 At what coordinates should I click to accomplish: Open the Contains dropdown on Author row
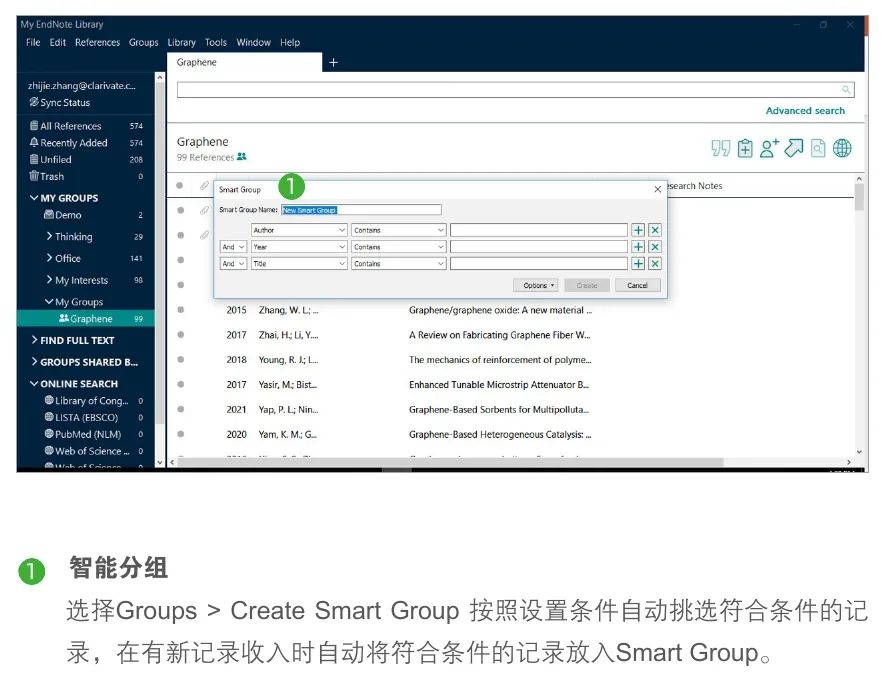tap(398, 230)
